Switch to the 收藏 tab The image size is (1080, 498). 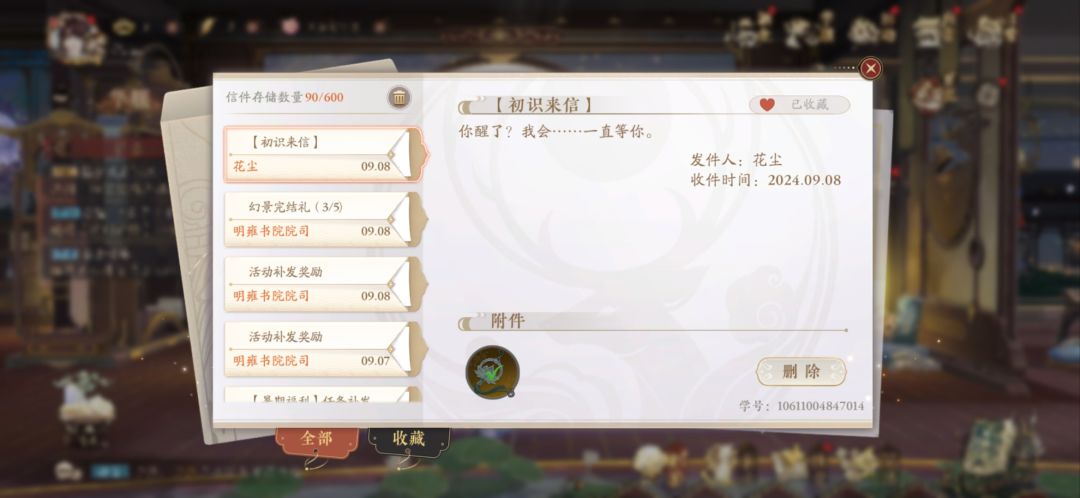tap(409, 439)
